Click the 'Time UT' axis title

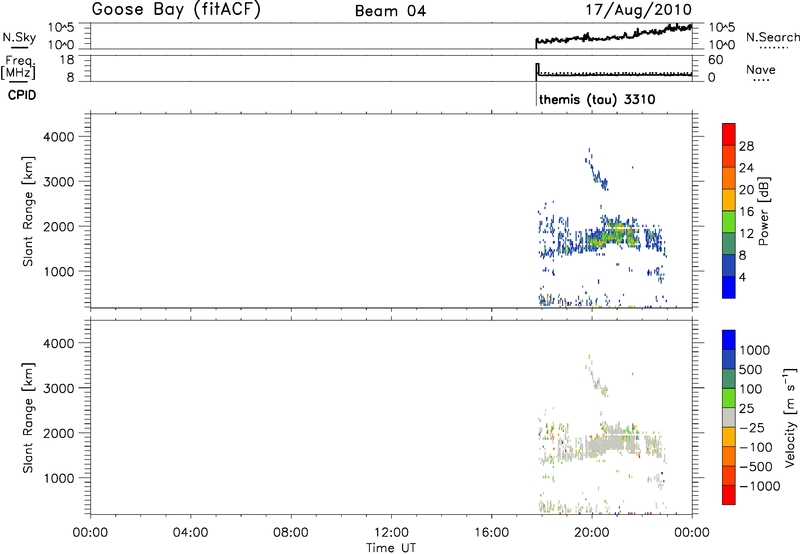coord(391,547)
